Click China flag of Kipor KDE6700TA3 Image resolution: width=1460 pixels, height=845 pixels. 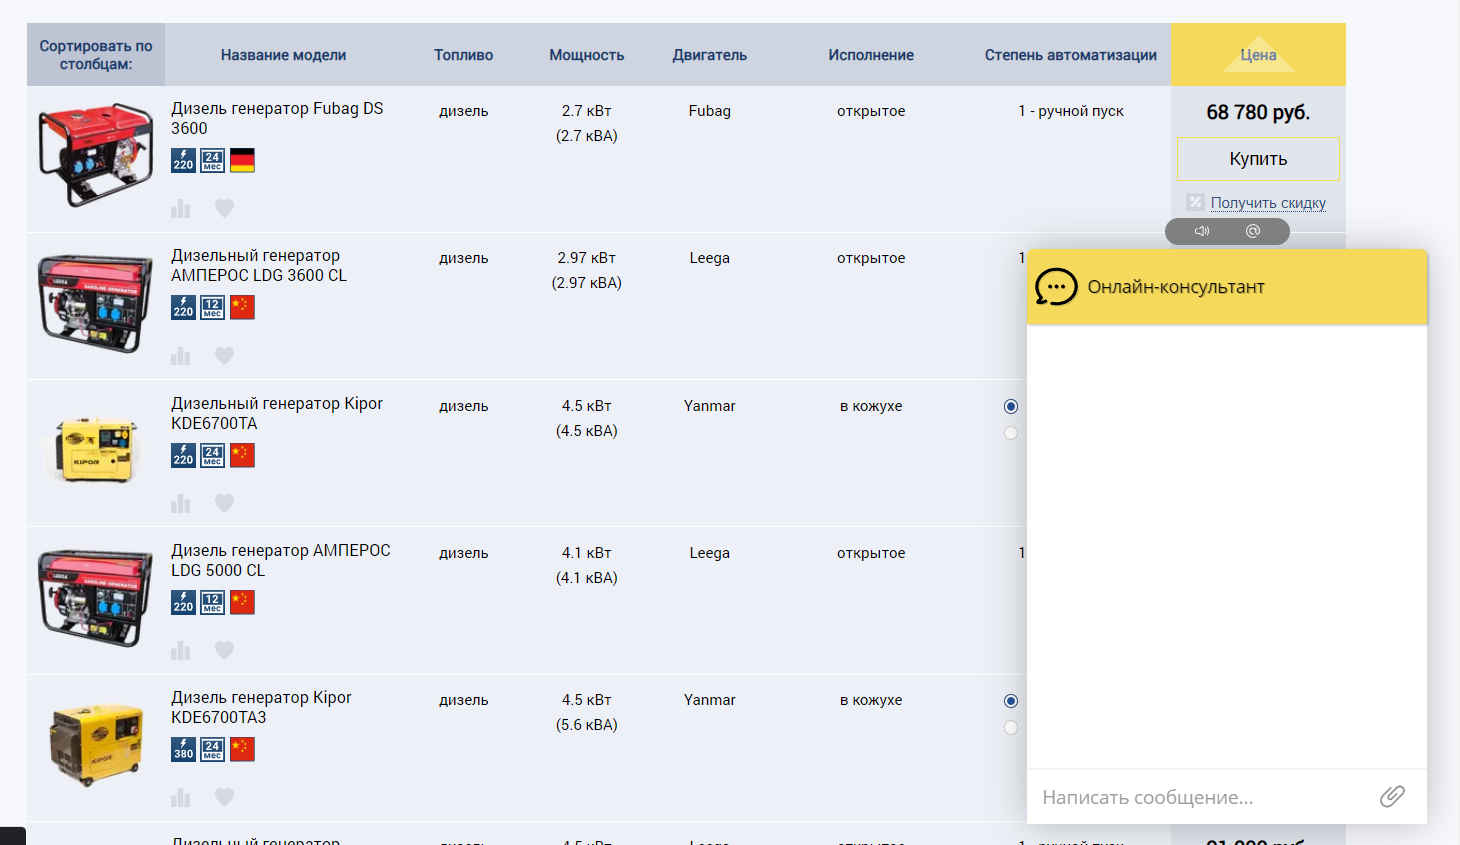pos(242,749)
